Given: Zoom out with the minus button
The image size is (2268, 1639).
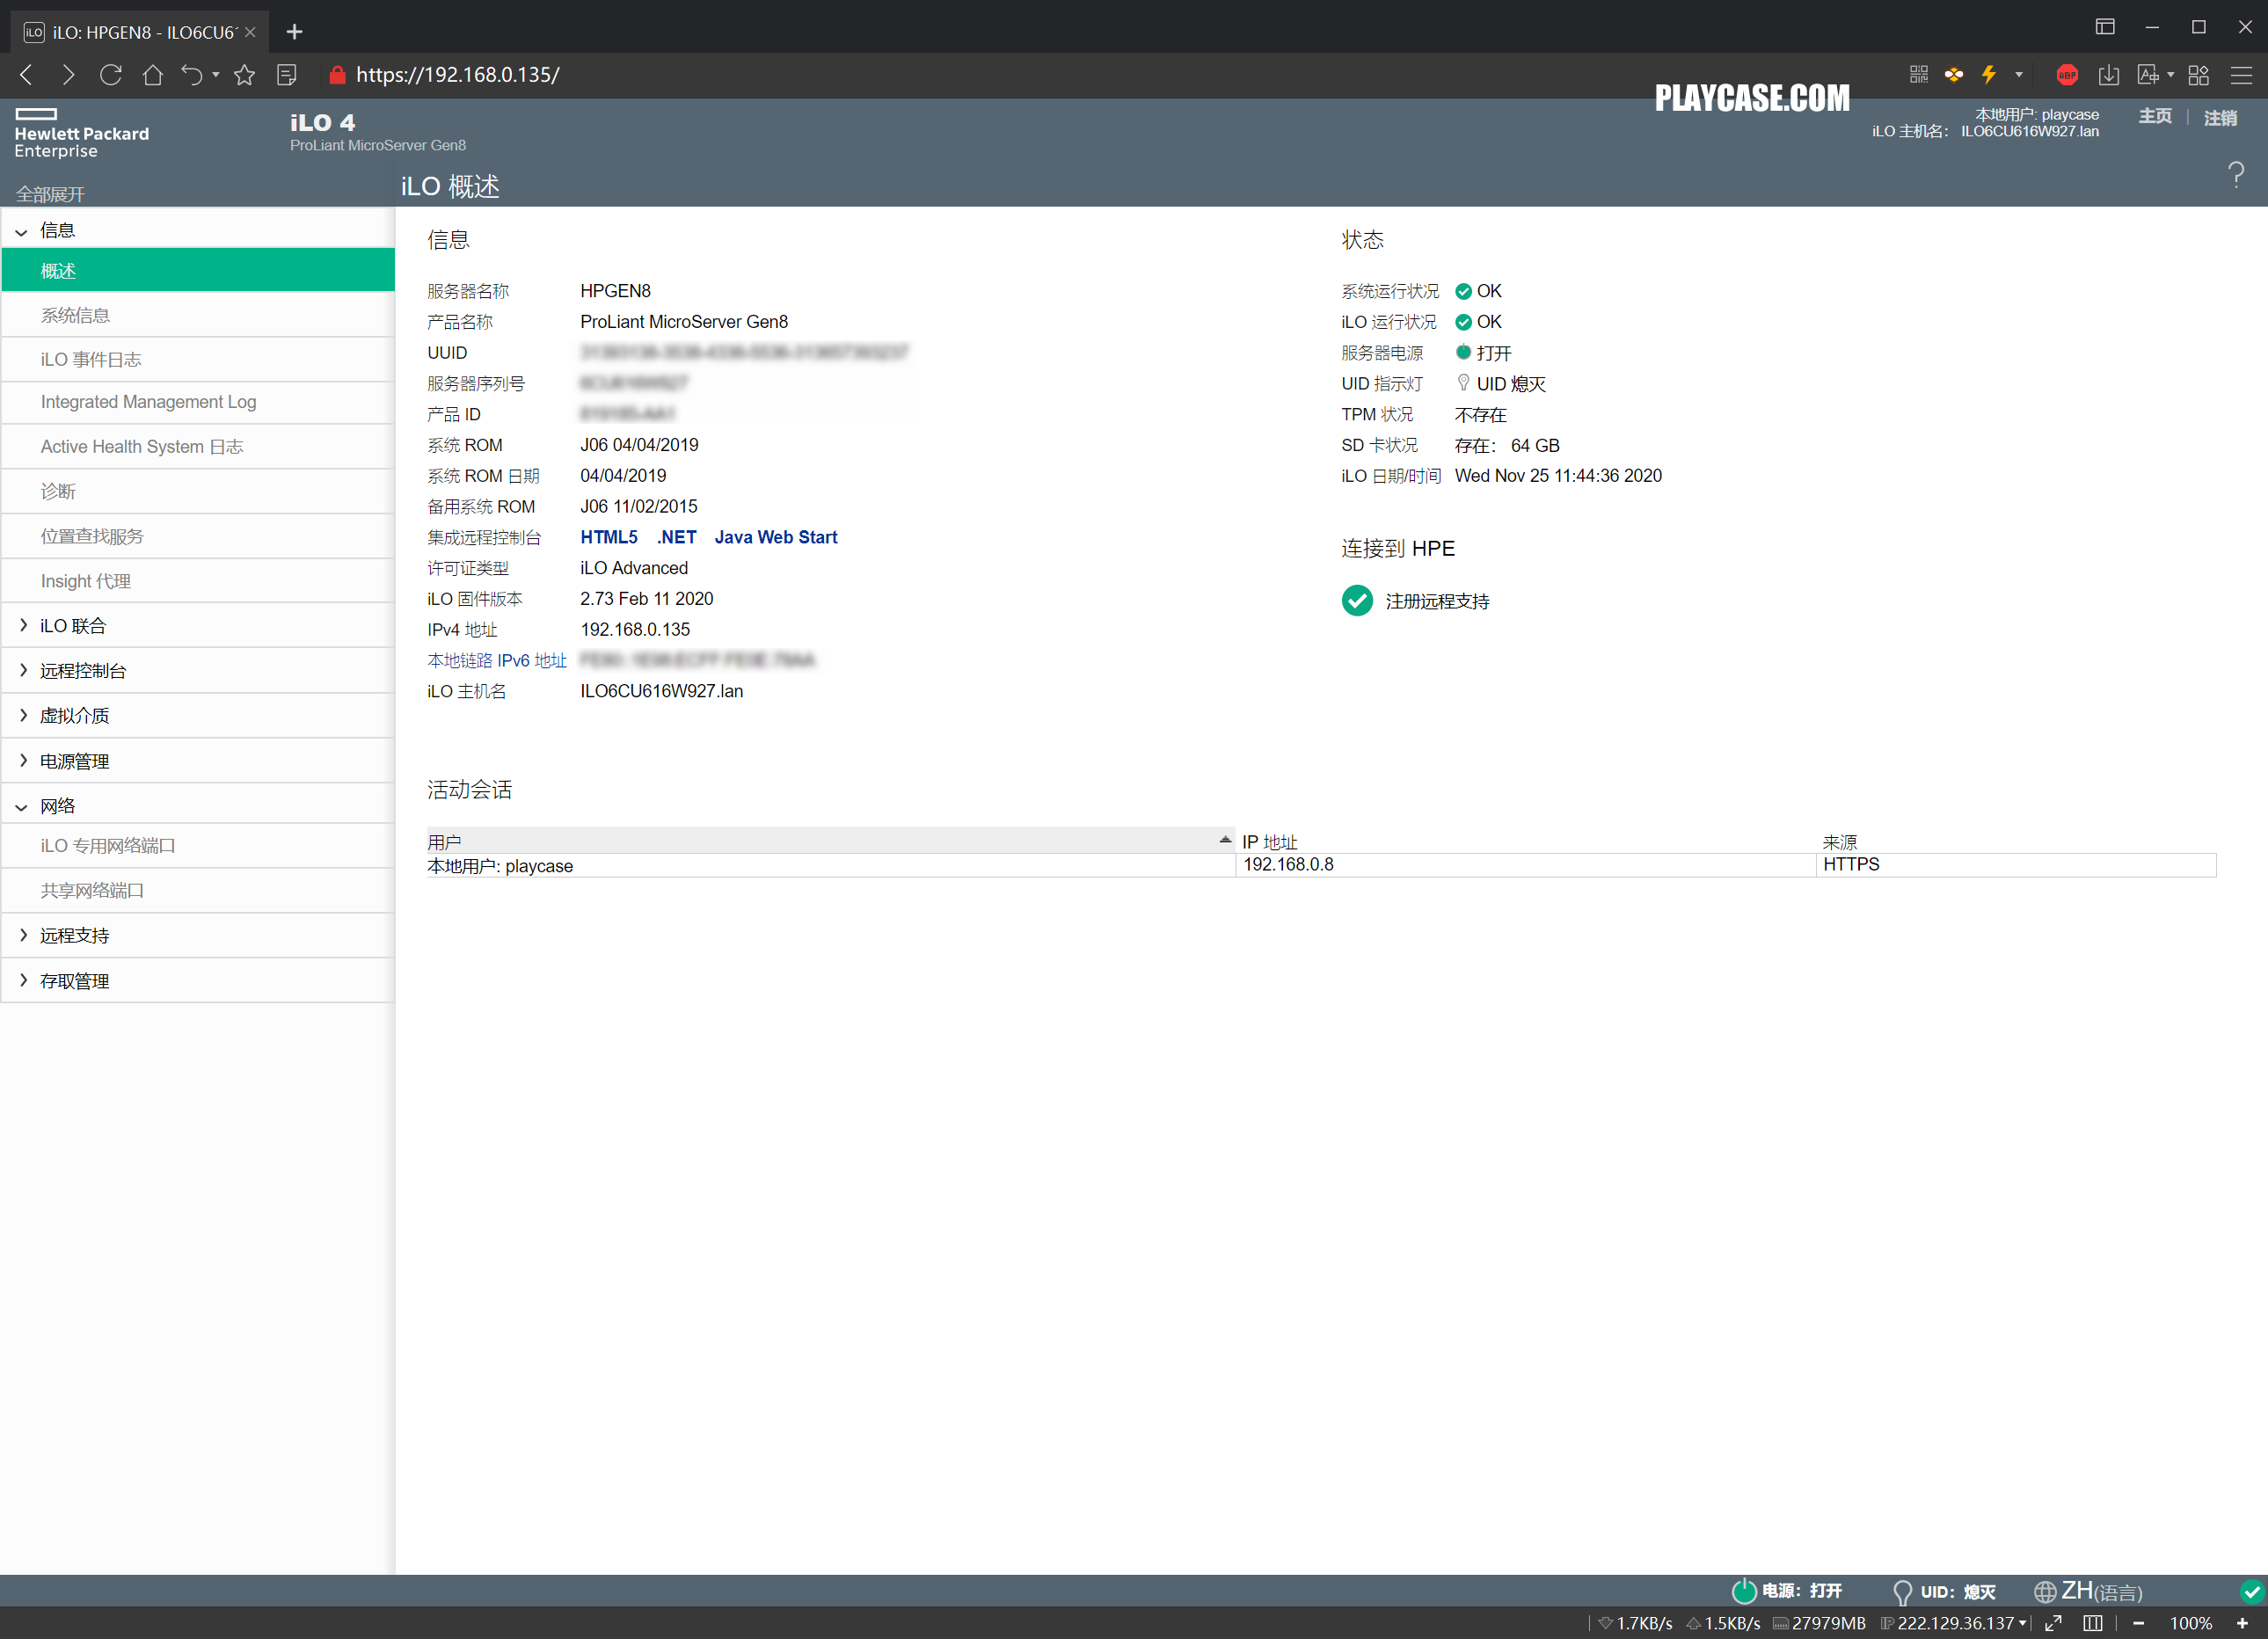Looking at the screenshot, I should point(2138,1623).
